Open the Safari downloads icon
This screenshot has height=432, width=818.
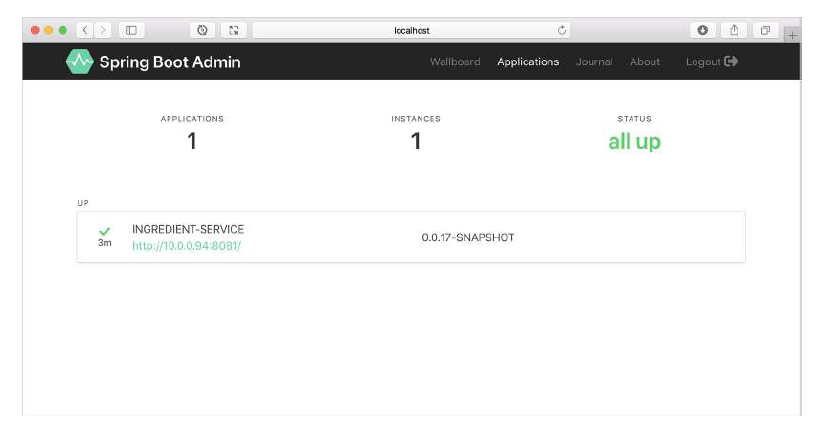point(703,30)
